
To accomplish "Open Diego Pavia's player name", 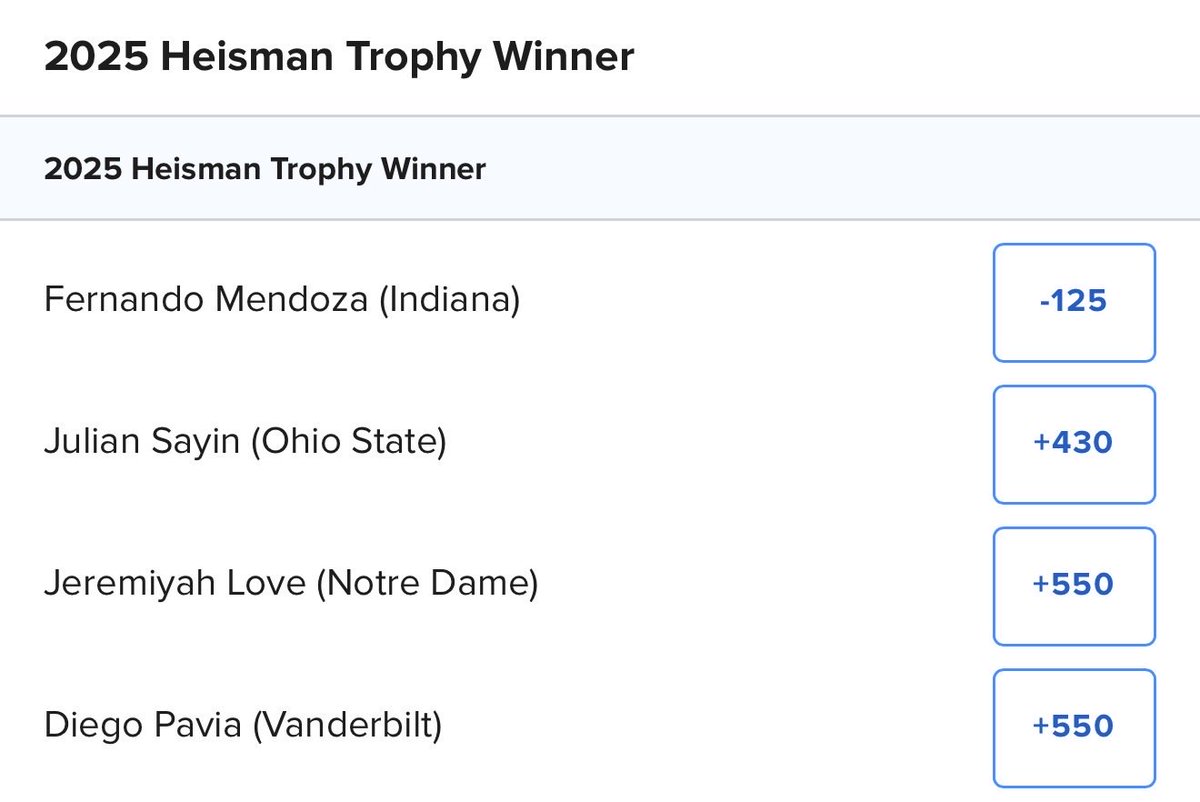I will 143,726.
